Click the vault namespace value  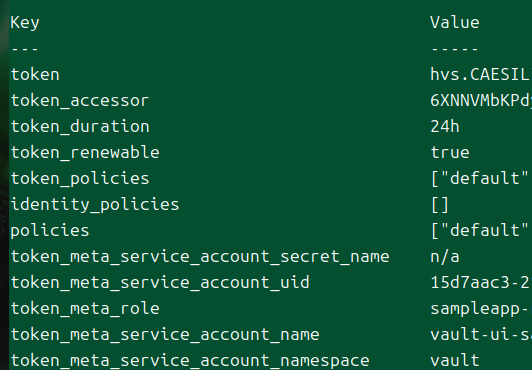455,360
